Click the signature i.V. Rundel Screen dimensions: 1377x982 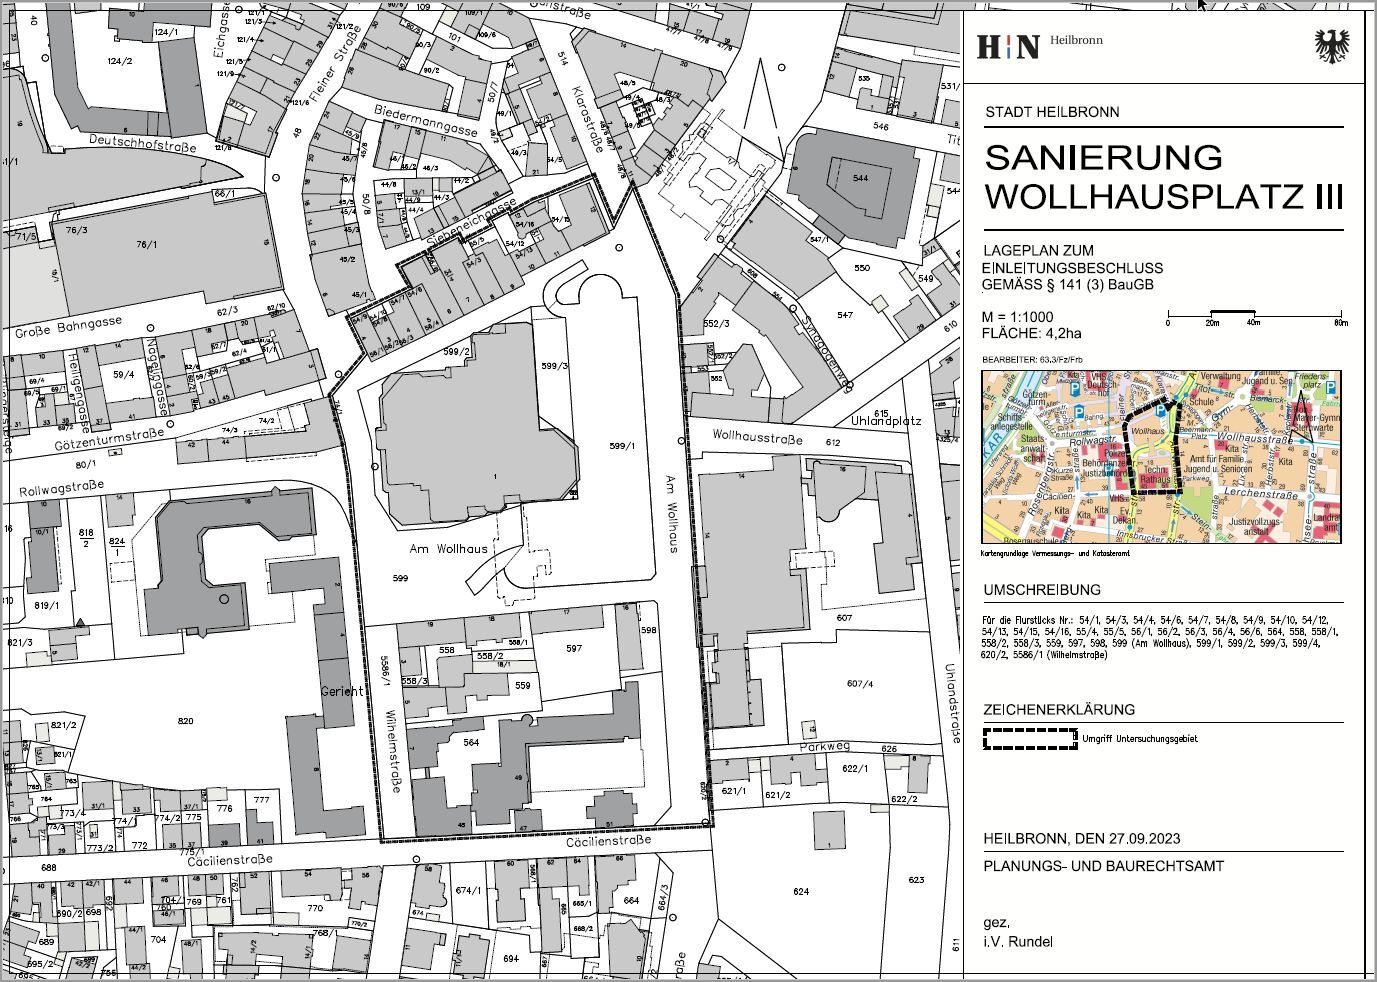point(1018,942)
